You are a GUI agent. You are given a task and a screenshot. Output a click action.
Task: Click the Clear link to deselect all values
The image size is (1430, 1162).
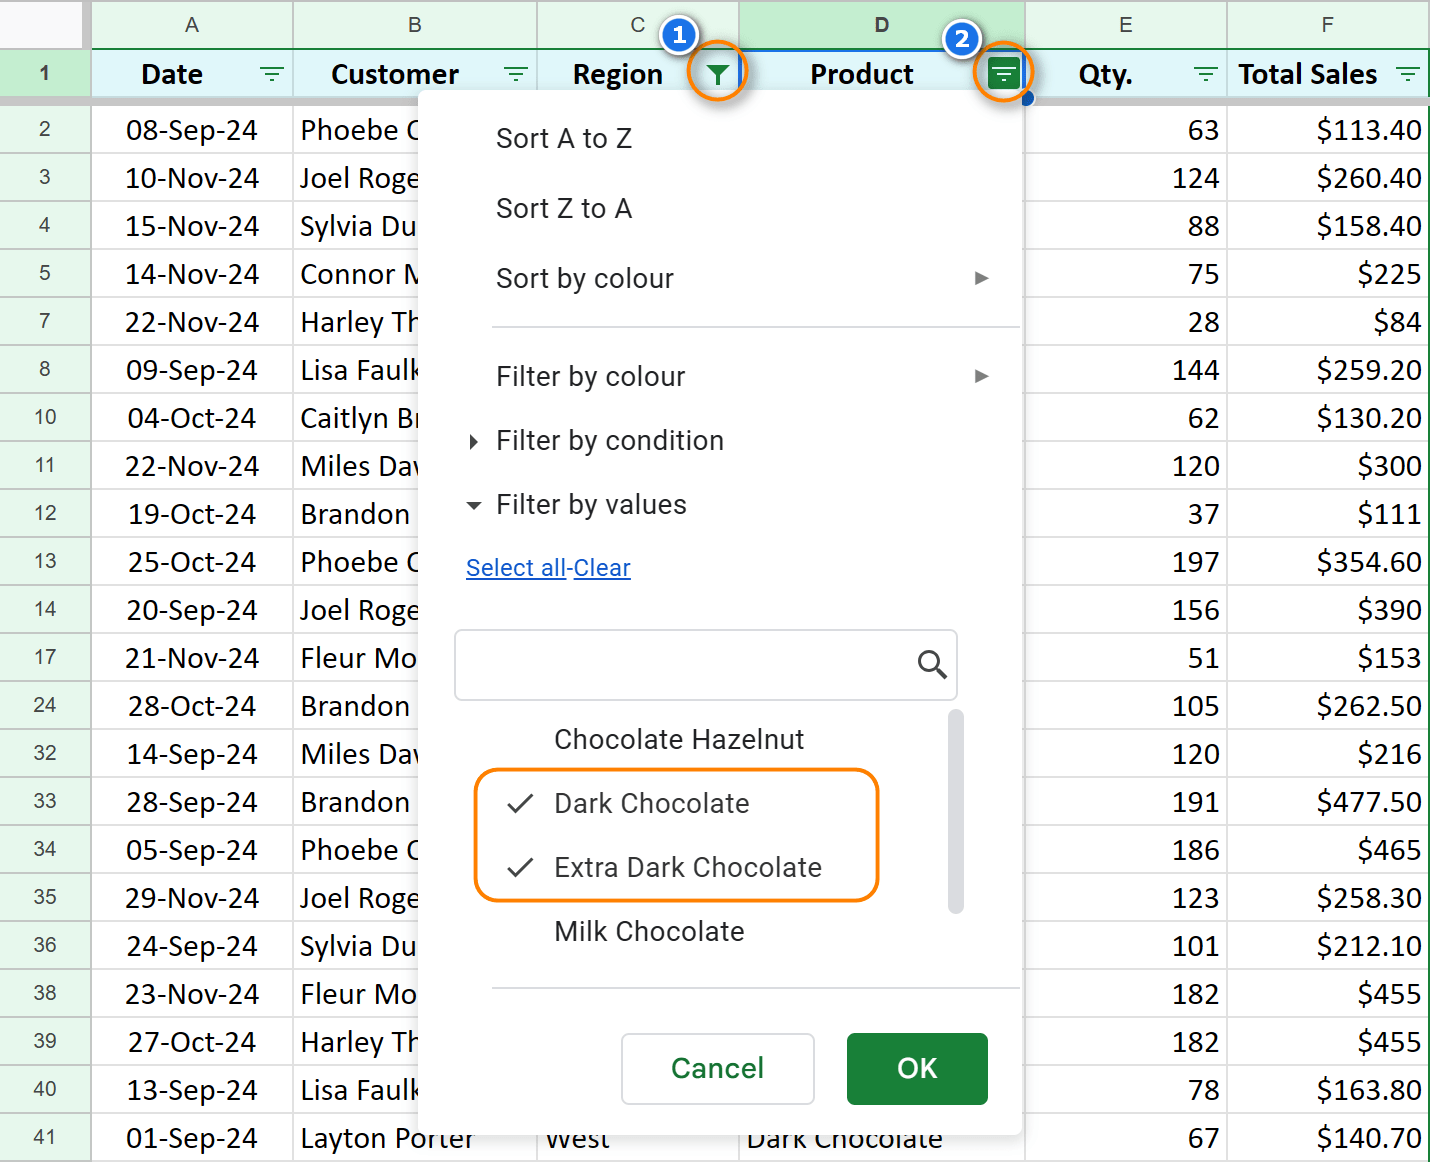click(601, 567)
